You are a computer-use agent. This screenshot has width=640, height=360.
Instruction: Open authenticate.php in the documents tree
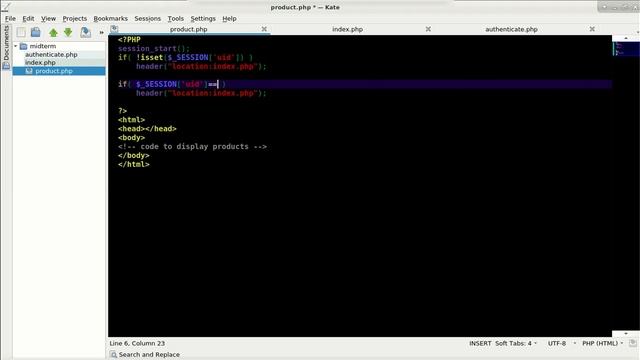tap(51, 54)
